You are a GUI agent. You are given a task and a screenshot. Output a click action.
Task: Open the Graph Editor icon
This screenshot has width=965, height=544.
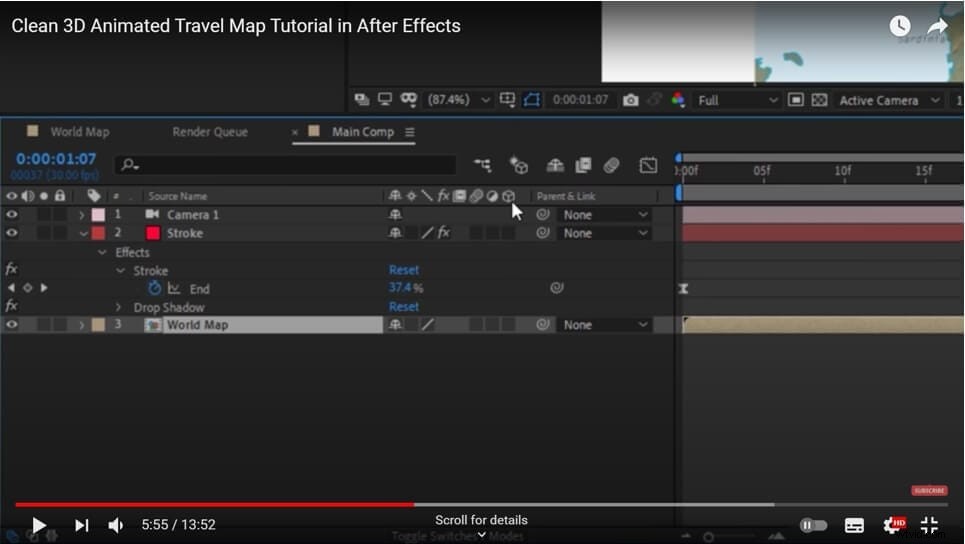[x=648, y=165]
